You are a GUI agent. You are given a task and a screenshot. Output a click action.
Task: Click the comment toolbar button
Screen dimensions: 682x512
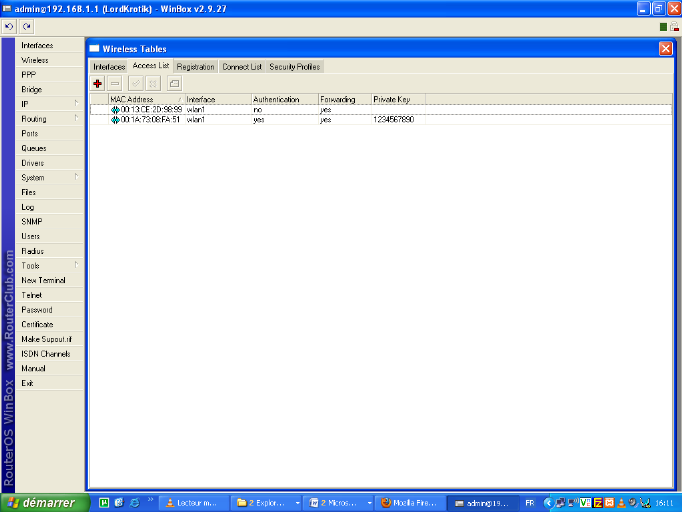[174, 83]
